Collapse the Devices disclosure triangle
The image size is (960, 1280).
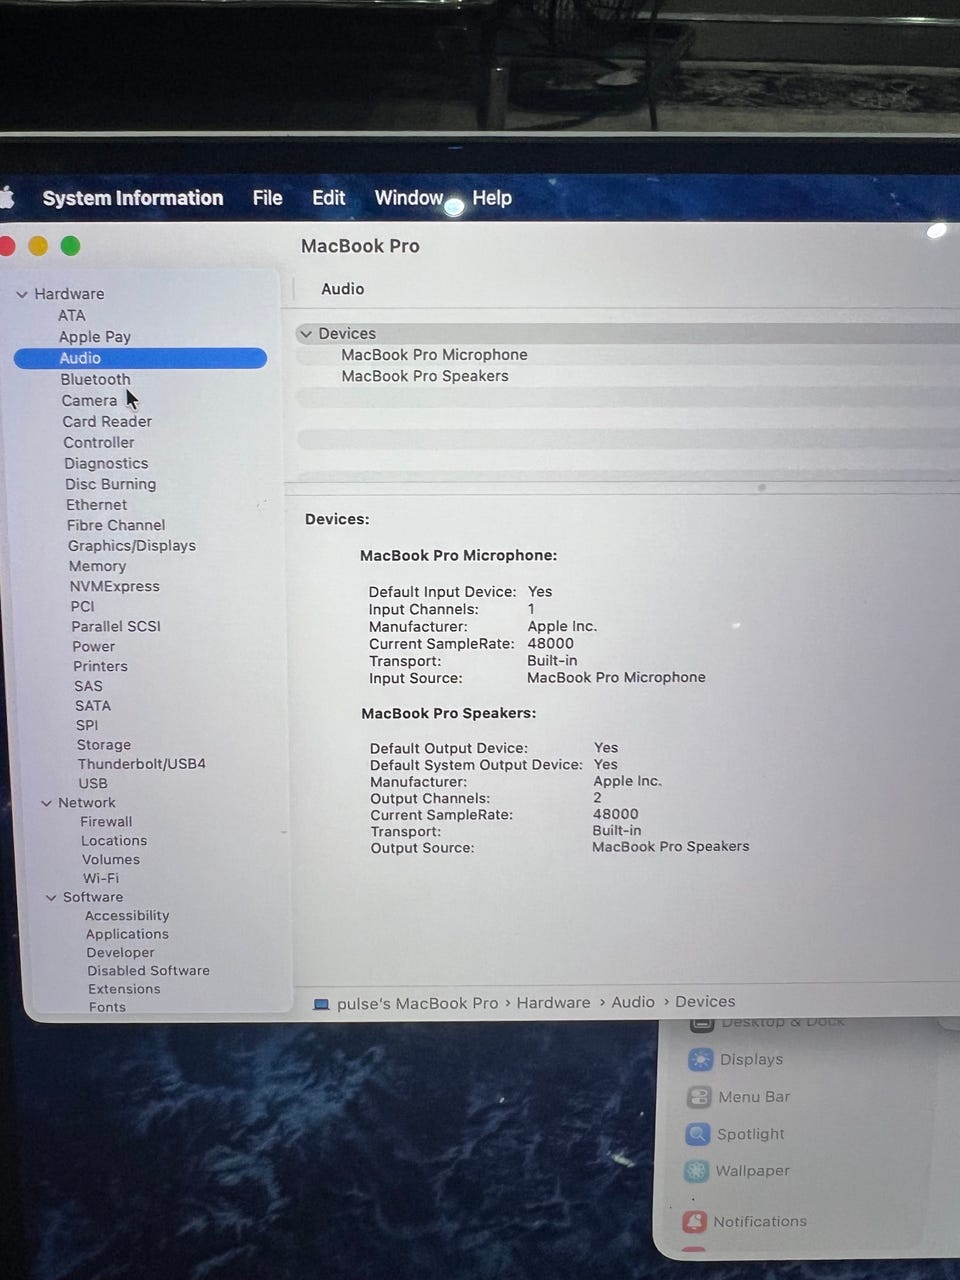point(306,334)
